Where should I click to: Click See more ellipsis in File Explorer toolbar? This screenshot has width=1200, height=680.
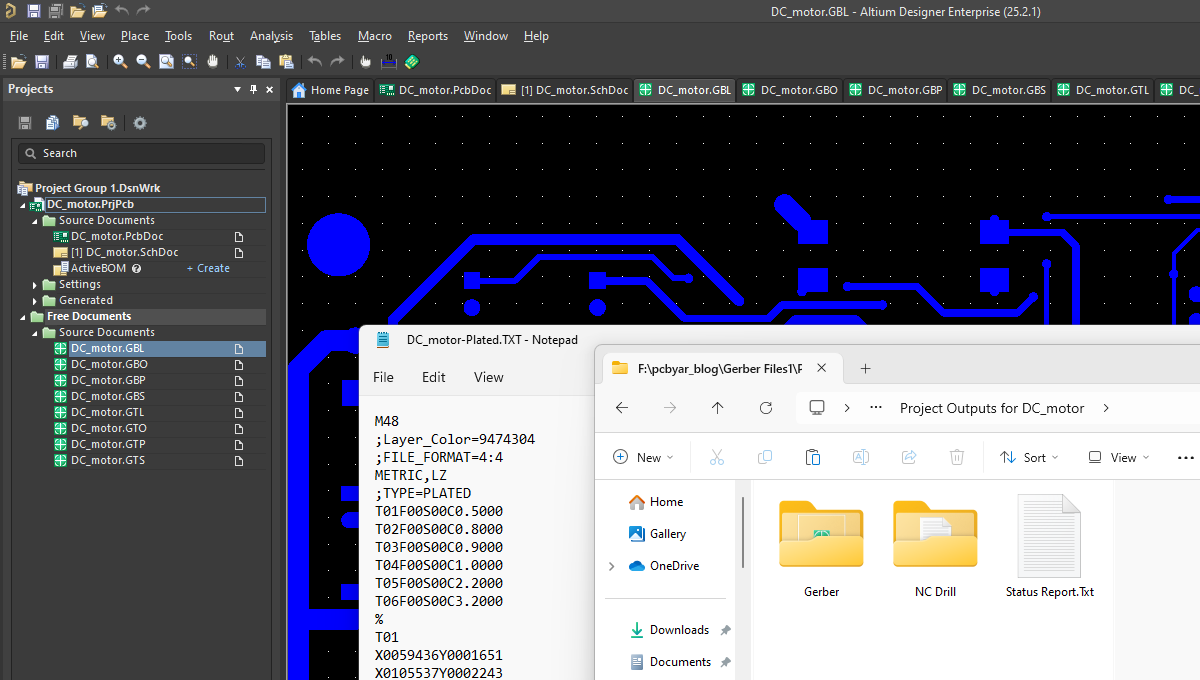click(1186, 457)
